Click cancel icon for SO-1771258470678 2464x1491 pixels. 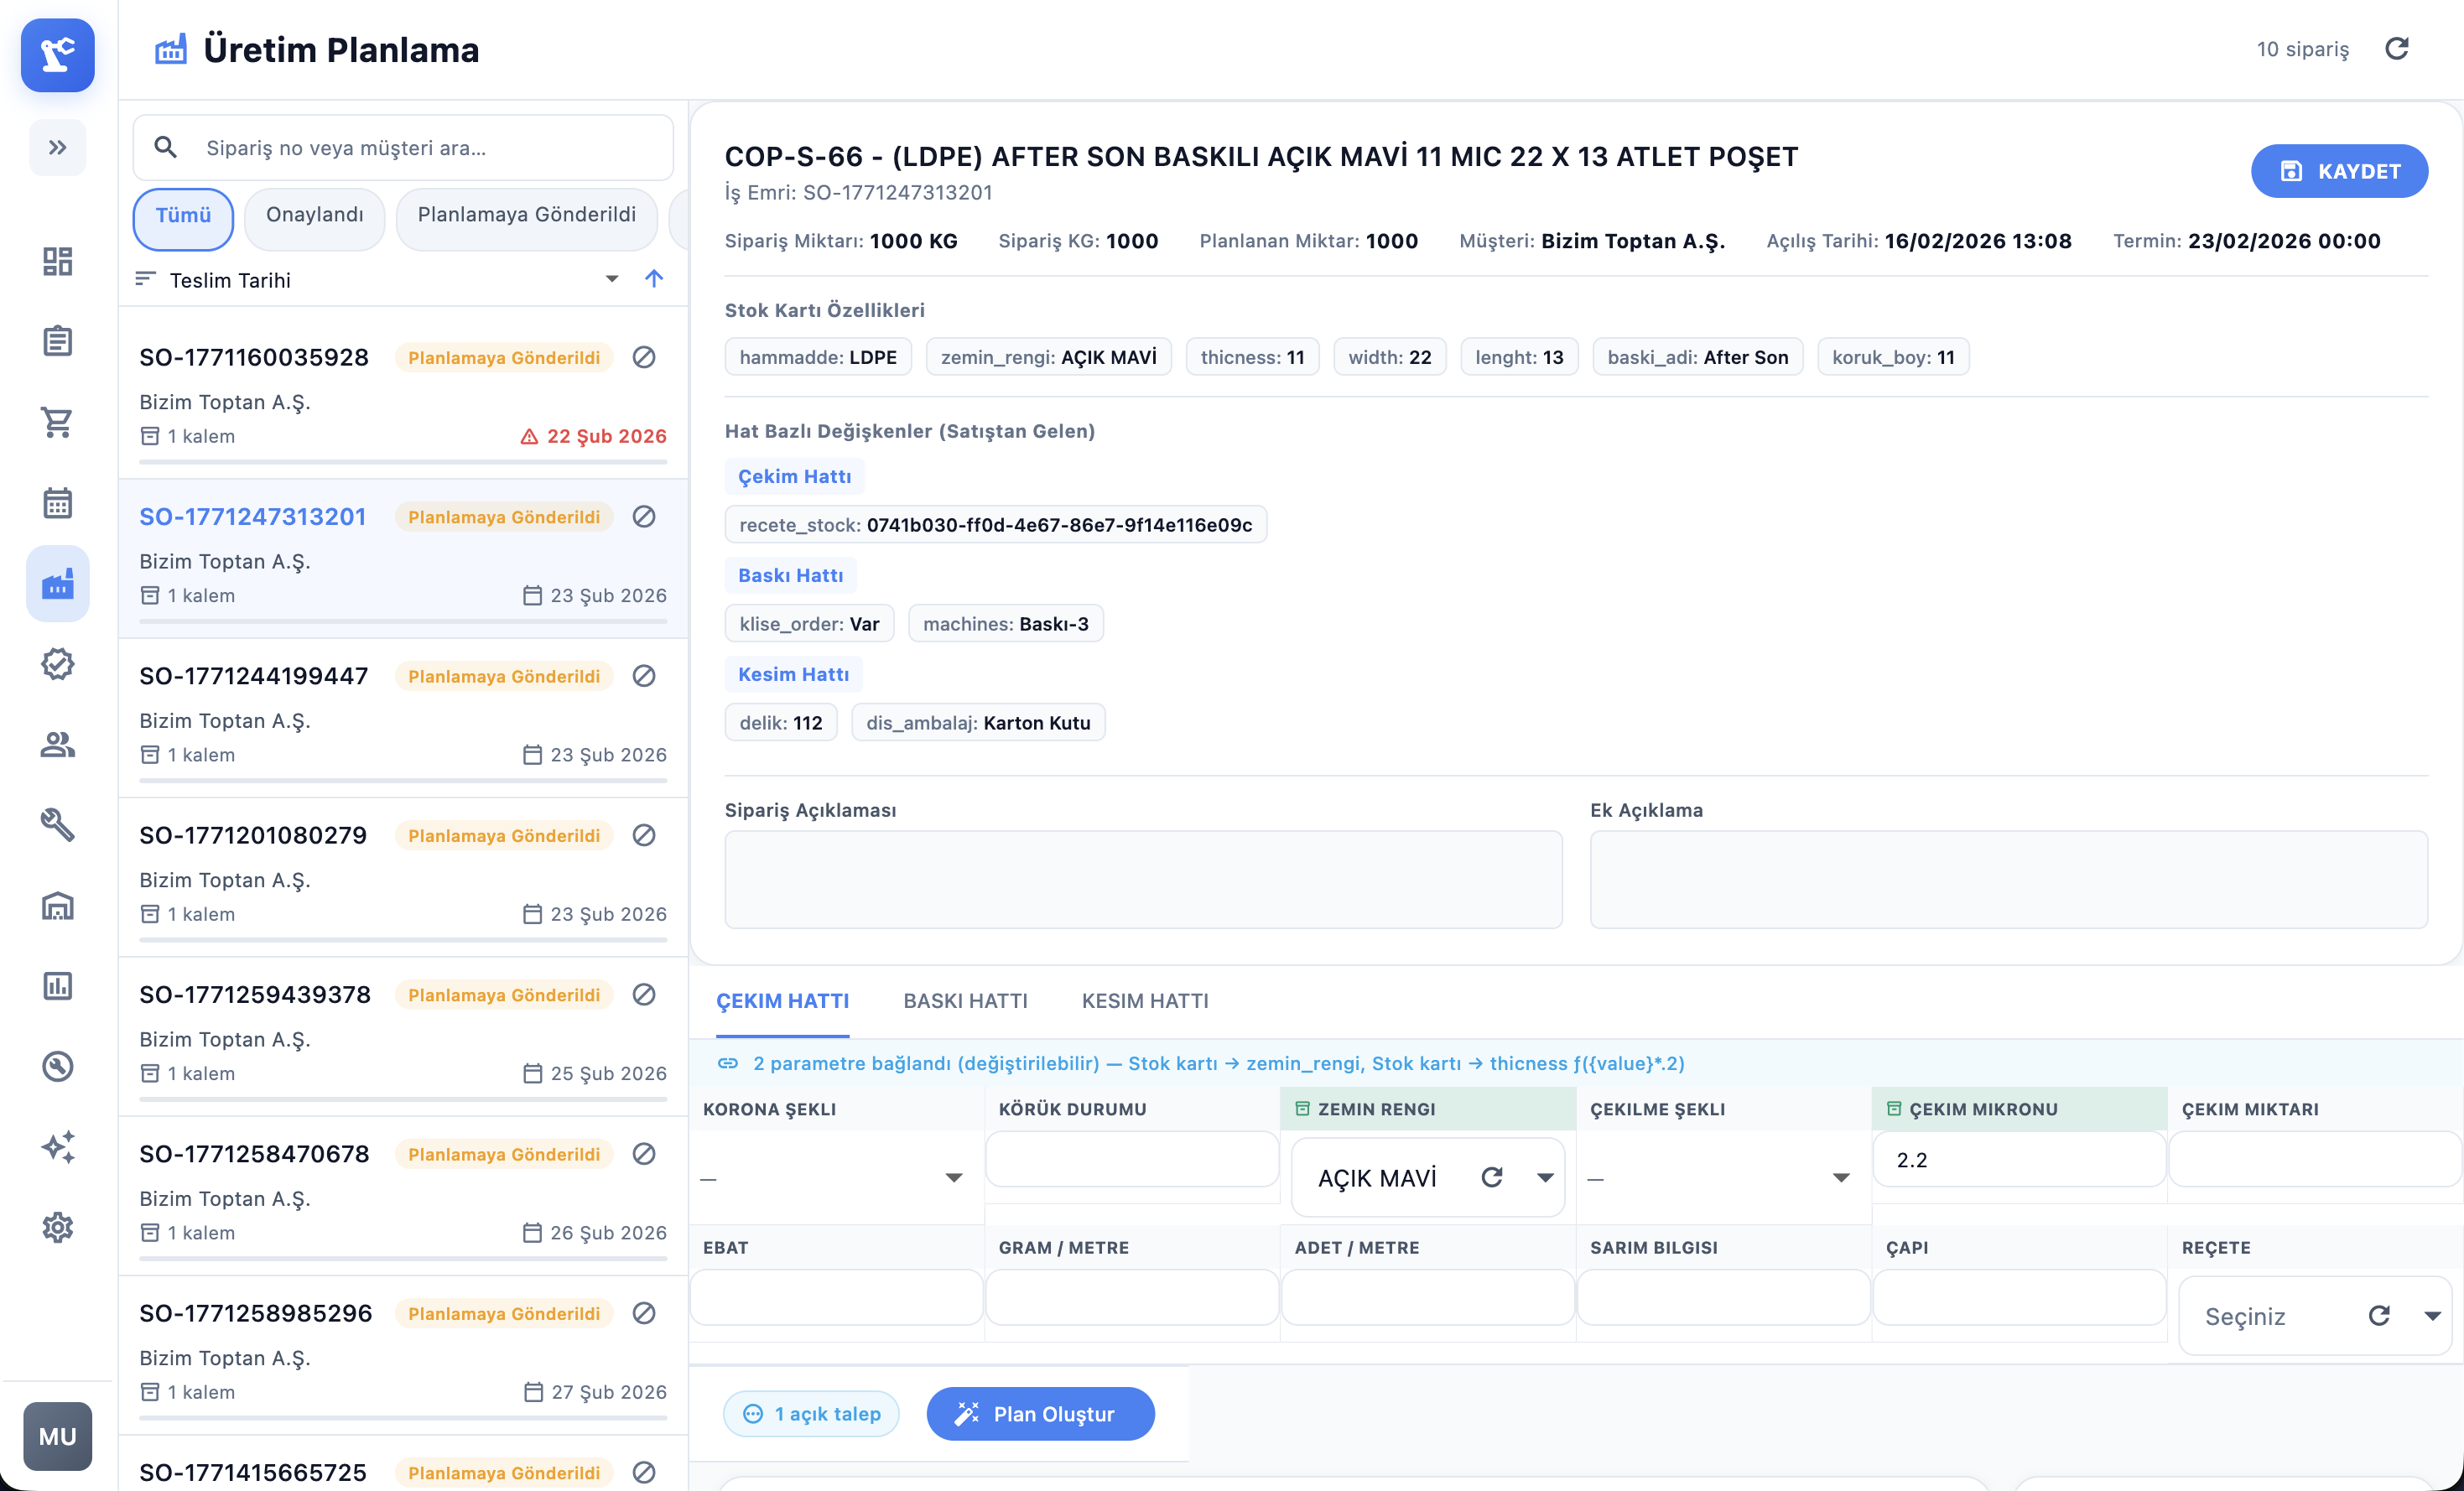(644, 1154)
